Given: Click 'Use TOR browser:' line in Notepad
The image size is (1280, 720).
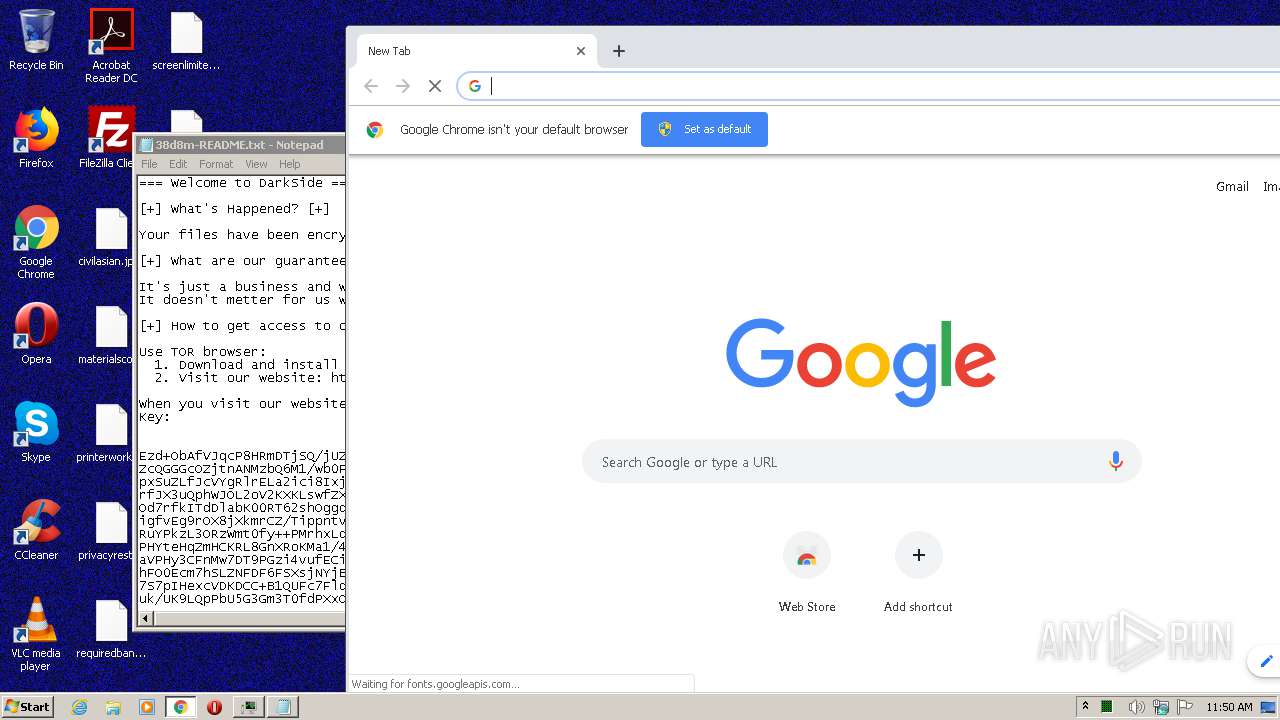Looking at the screenshot, I should click(x=203, y=352).
